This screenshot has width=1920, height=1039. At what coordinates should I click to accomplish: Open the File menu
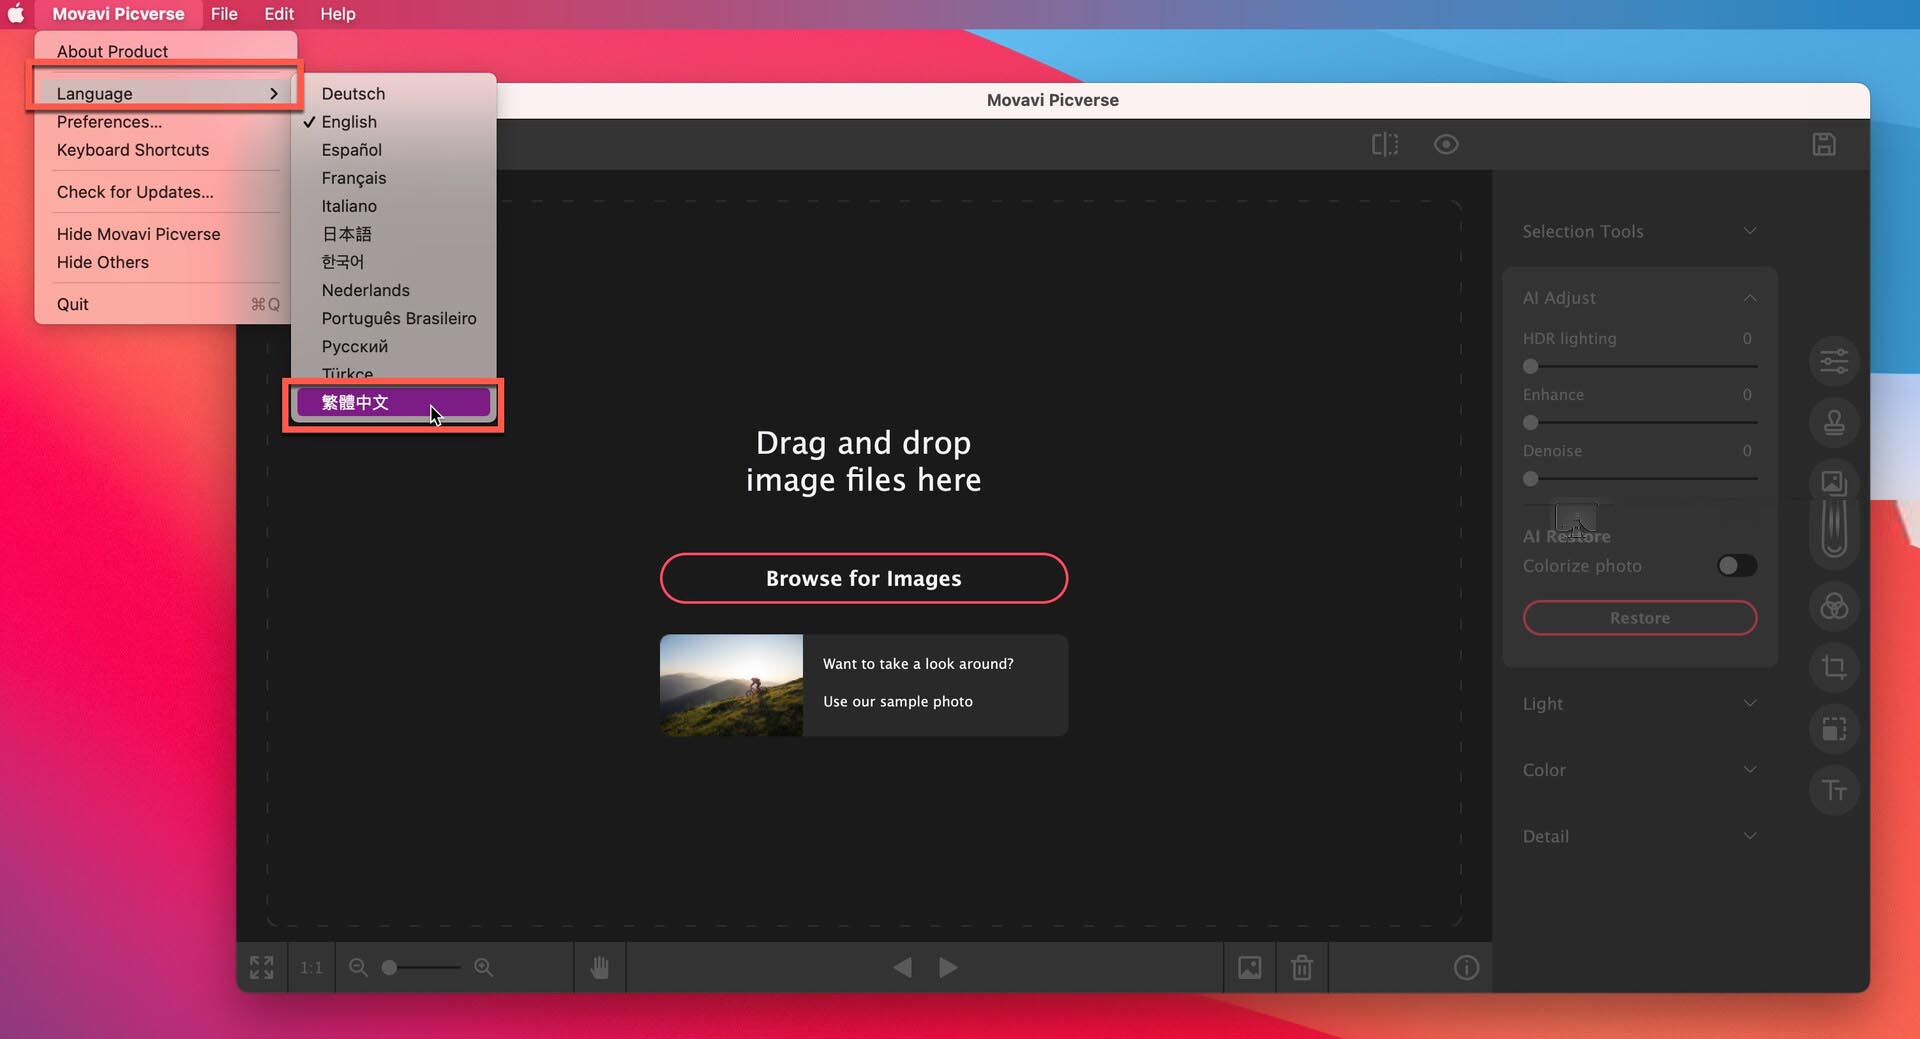click(224, 14)
